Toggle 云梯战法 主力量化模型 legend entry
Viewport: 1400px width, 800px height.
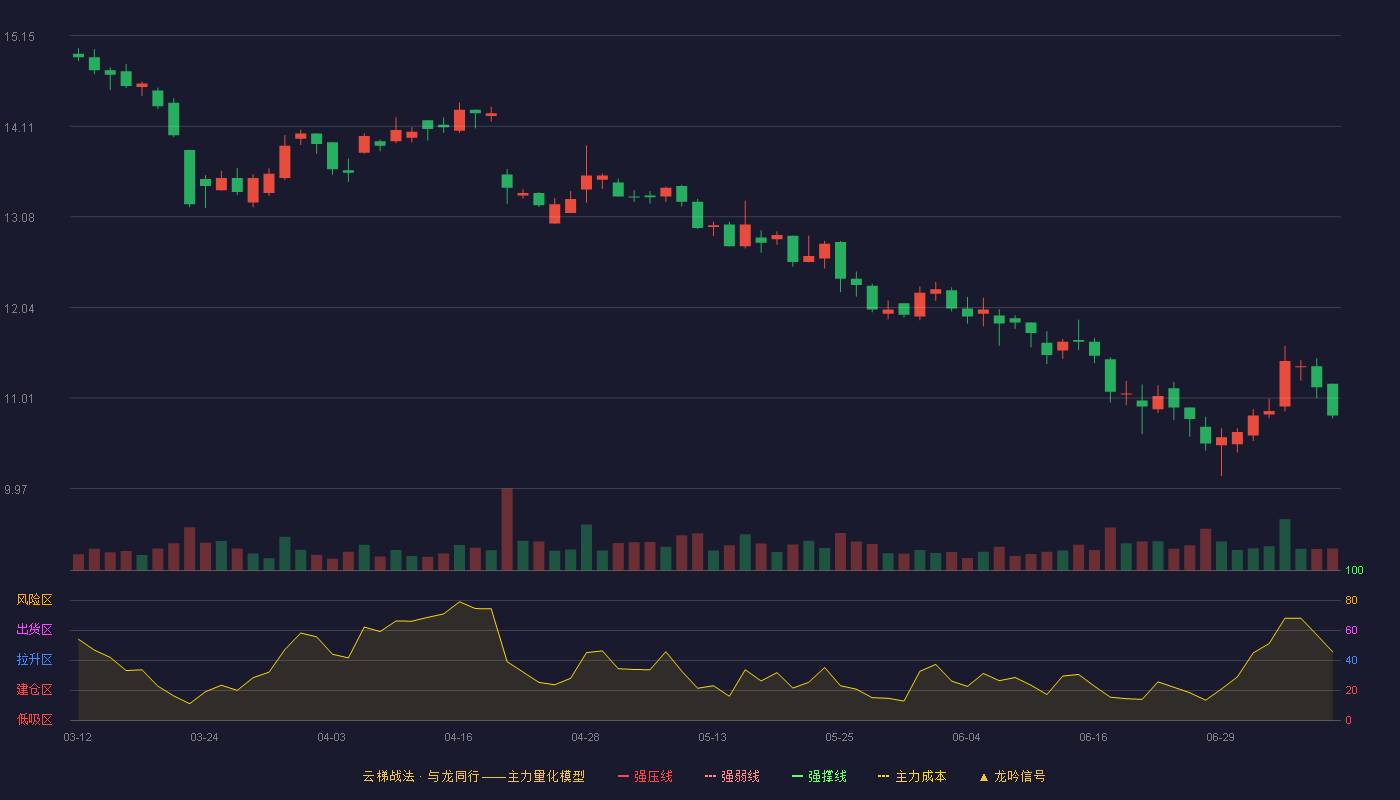coord(473,776)
